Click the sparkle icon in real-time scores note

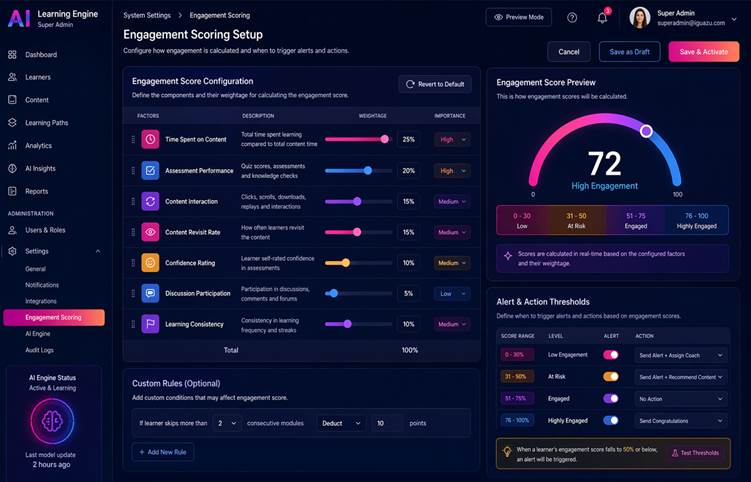(x=508, y=256)
